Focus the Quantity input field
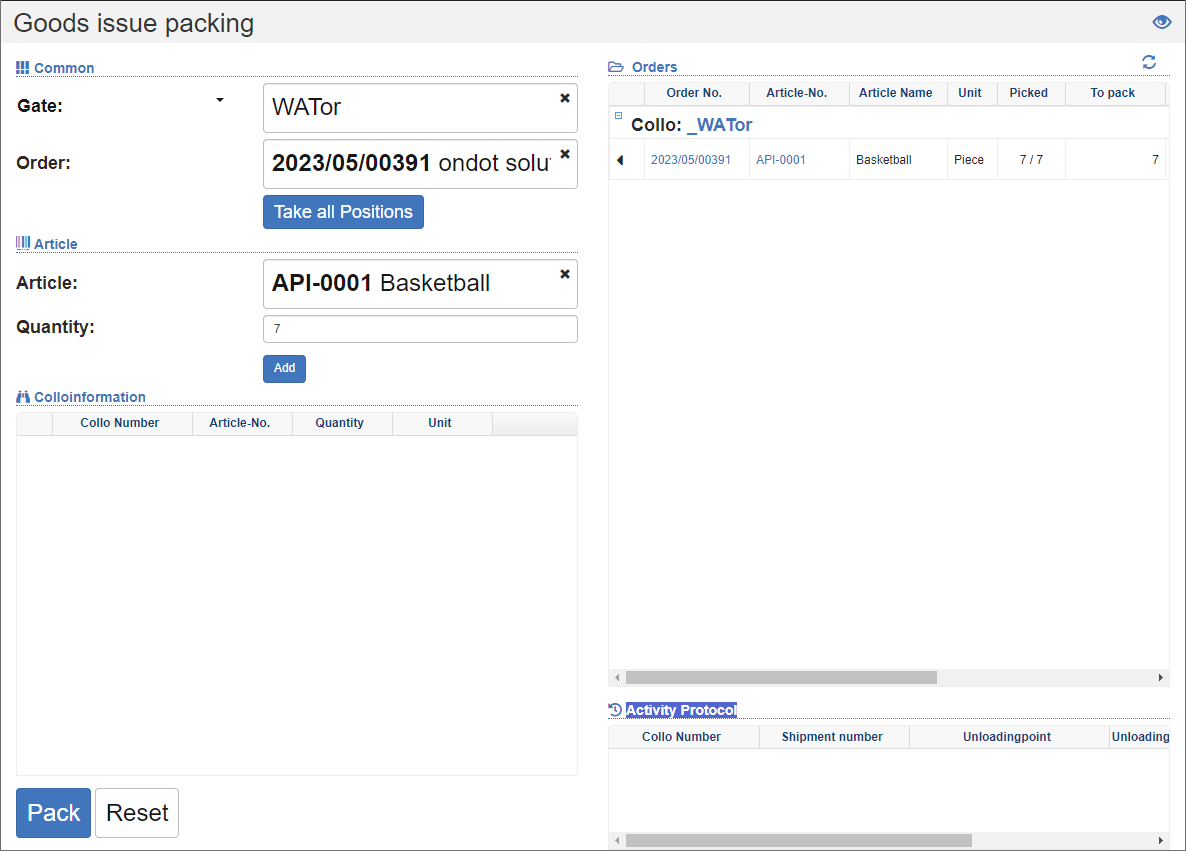 (420, 329)
